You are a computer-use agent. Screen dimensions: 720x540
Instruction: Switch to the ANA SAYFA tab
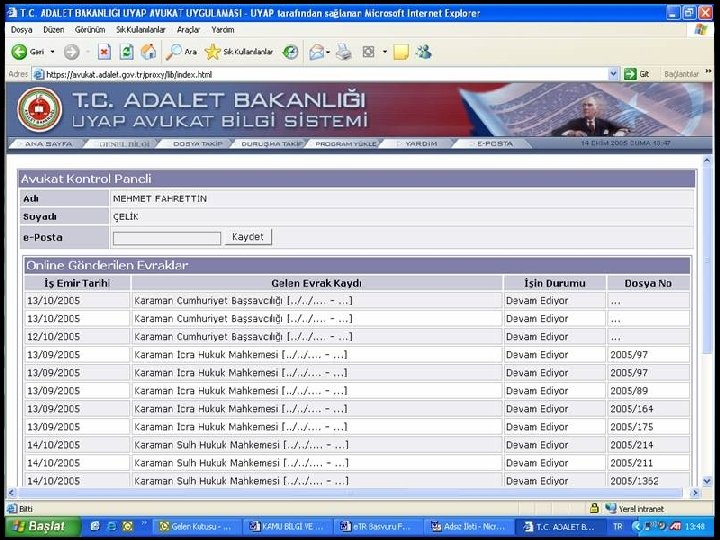point(48,144)
